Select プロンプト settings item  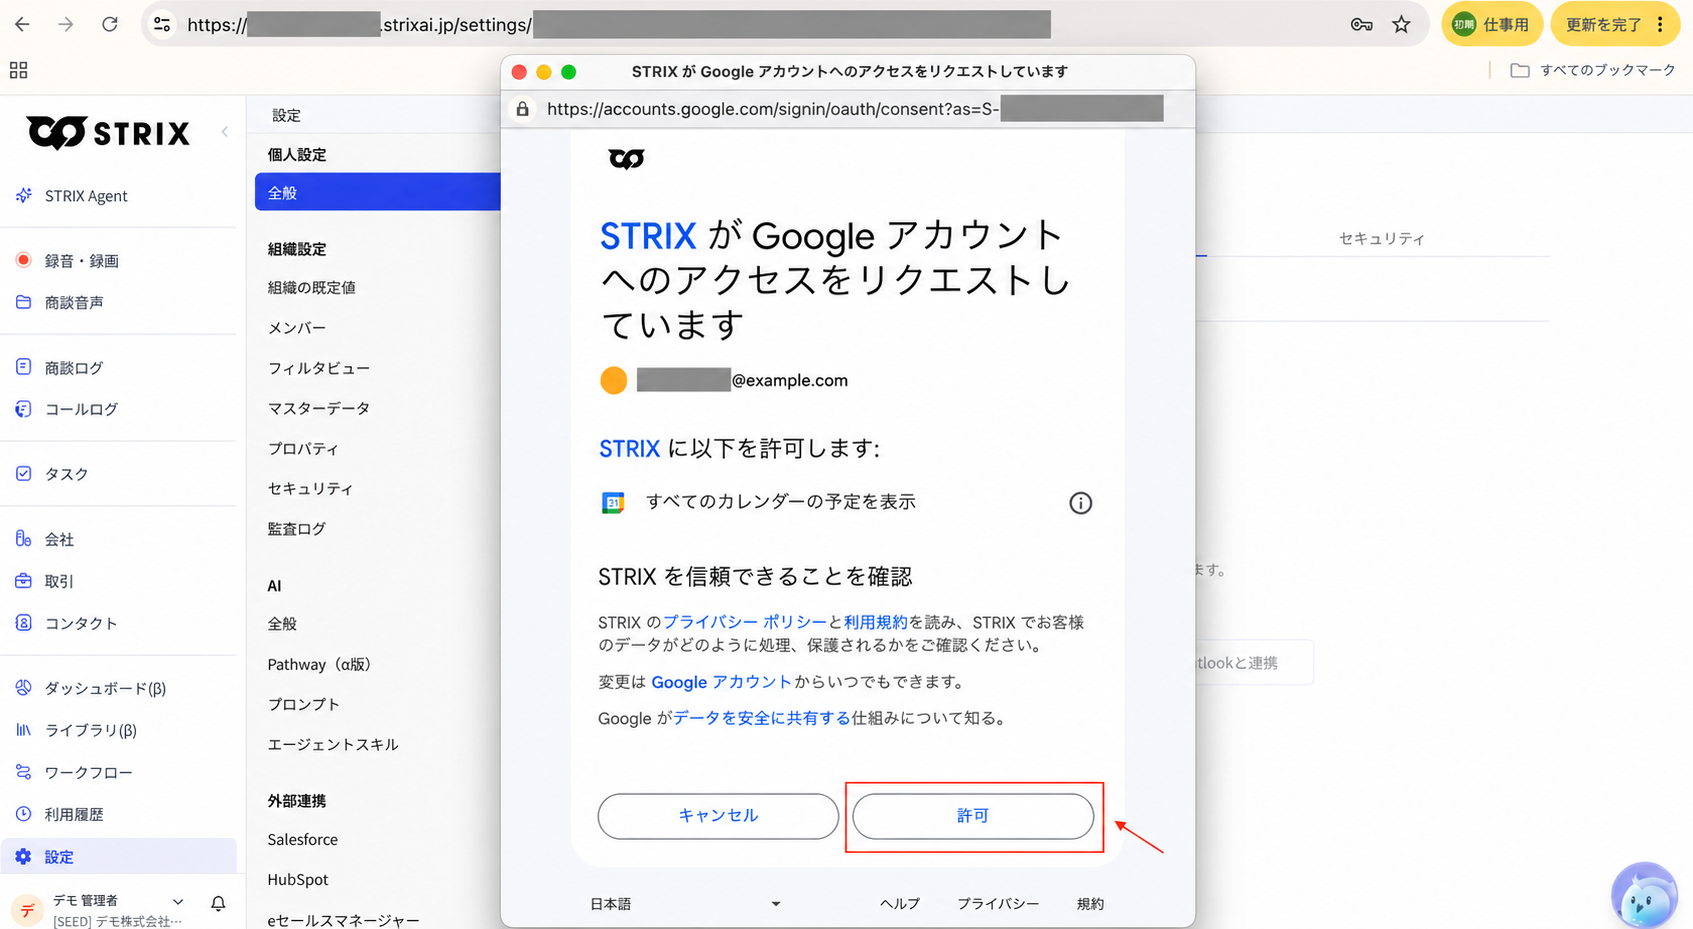pyautogui.click(x=303, y=704)
